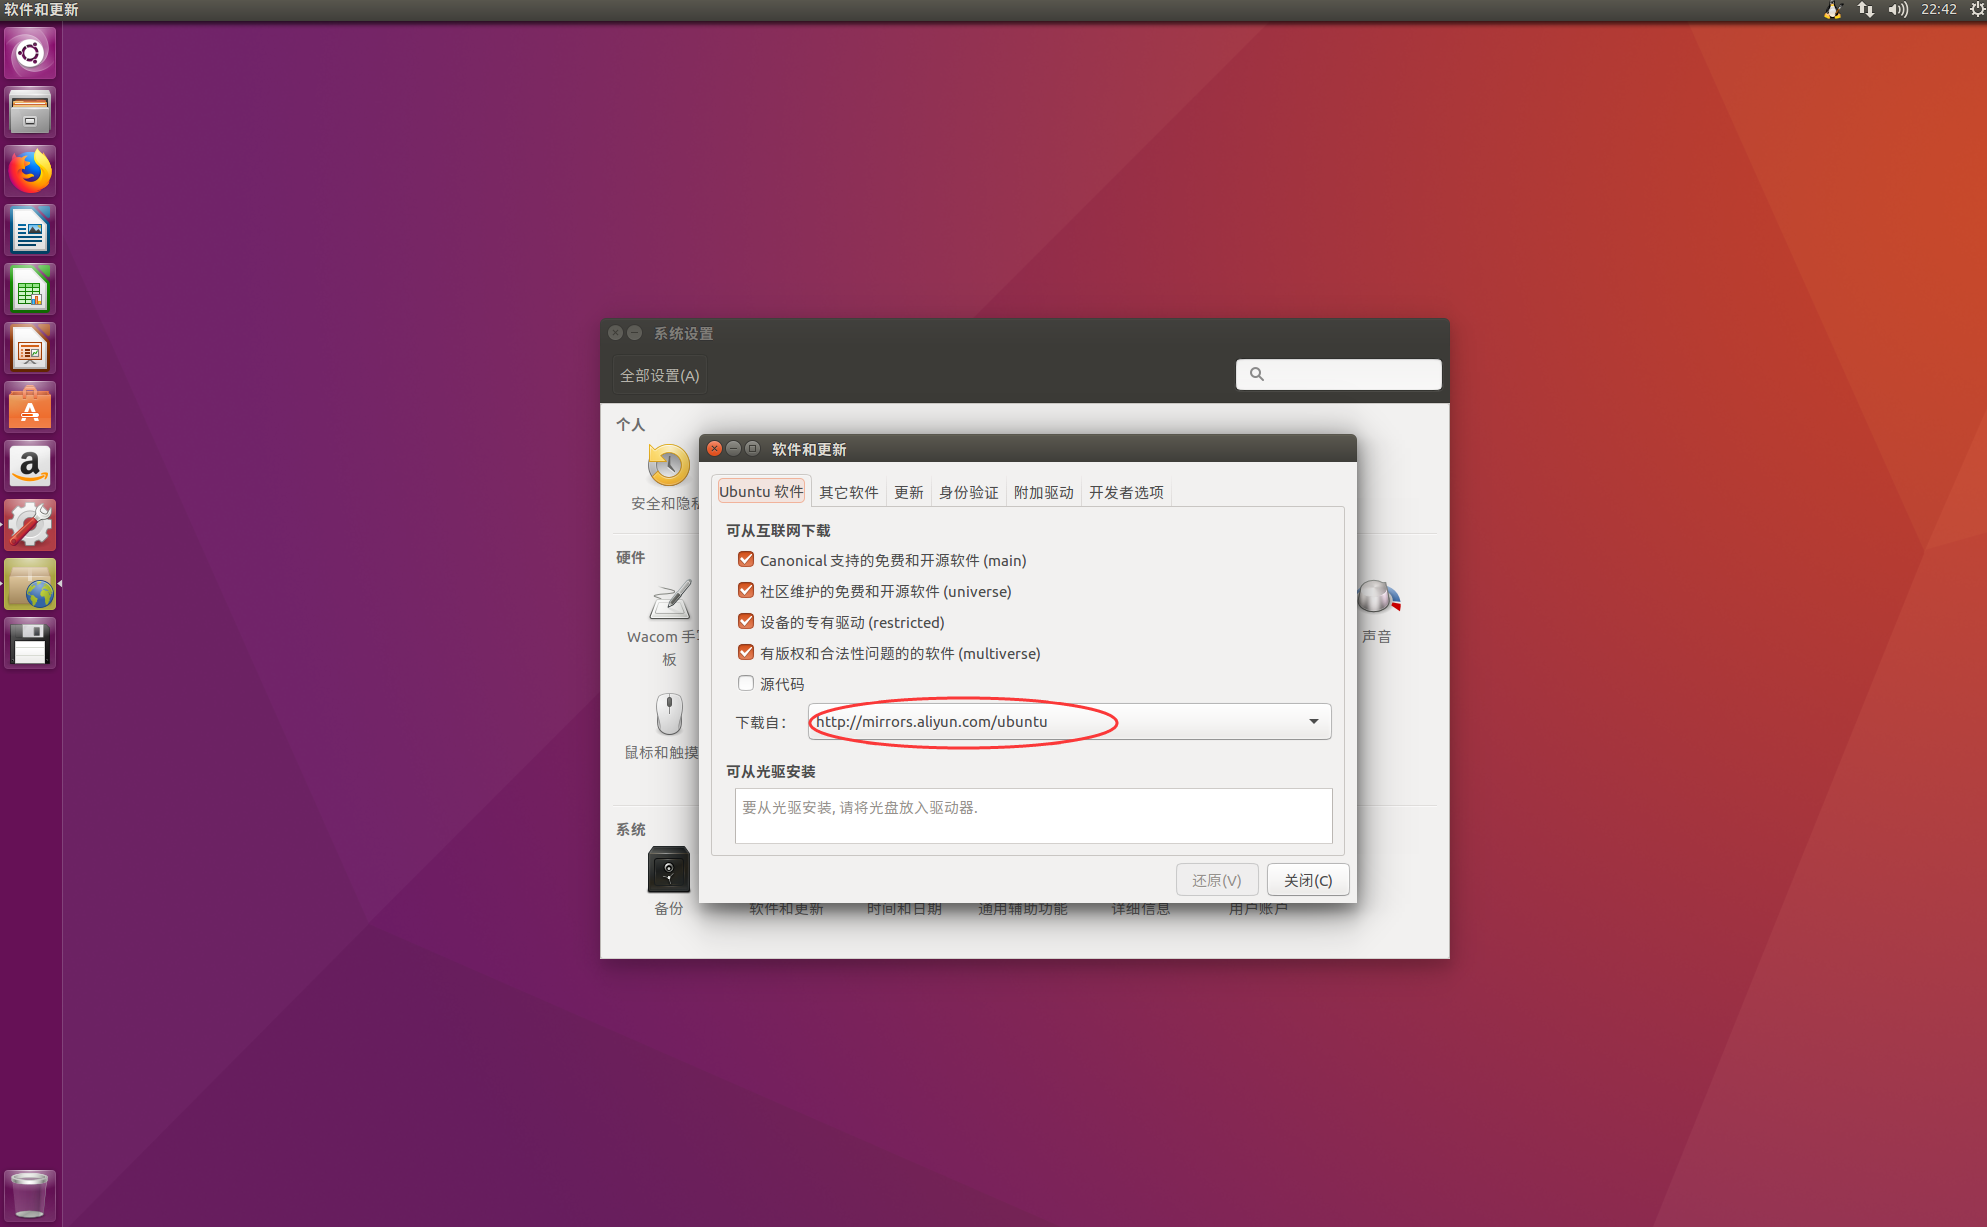Launch LibreOffice Writer from the launcher
The height and width of the screenshot is (1227, 1987).
(x=30, y=229)
